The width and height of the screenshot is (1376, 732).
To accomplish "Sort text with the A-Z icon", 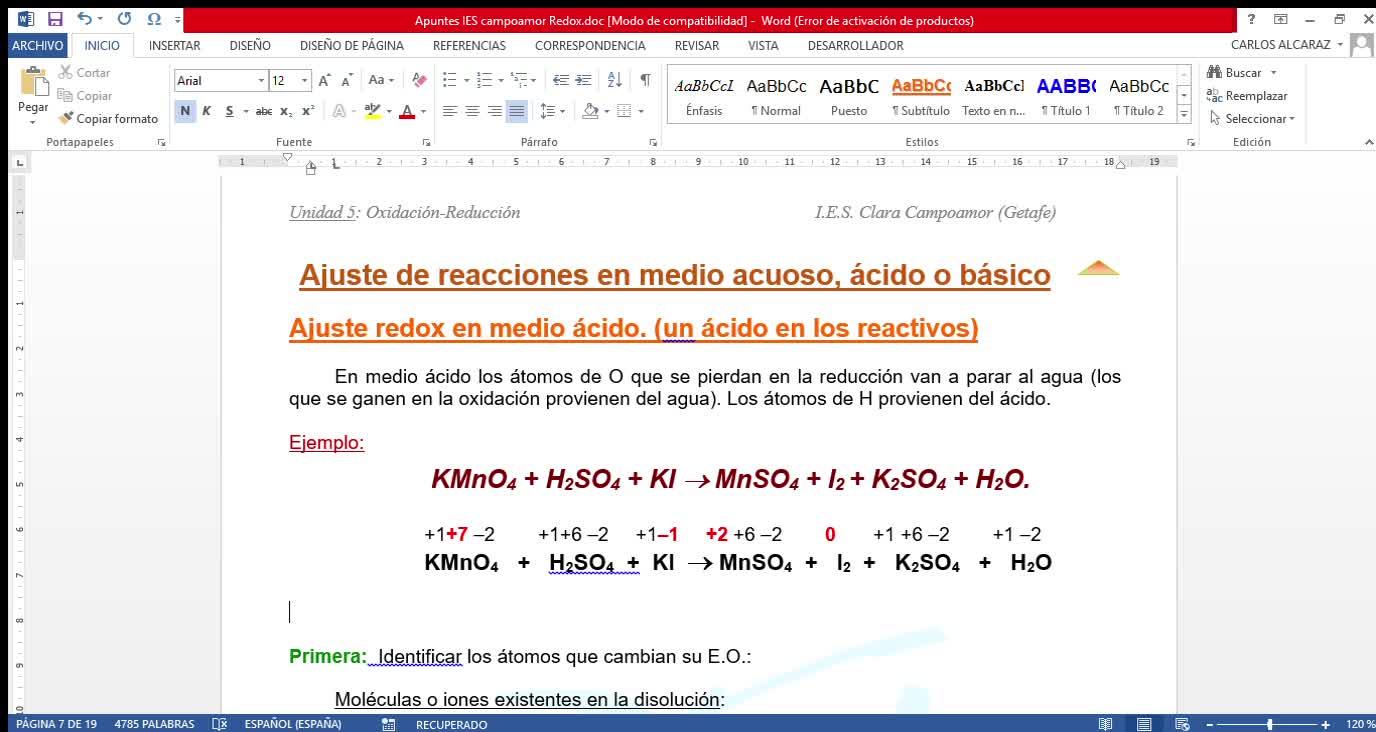I will 615,80.
